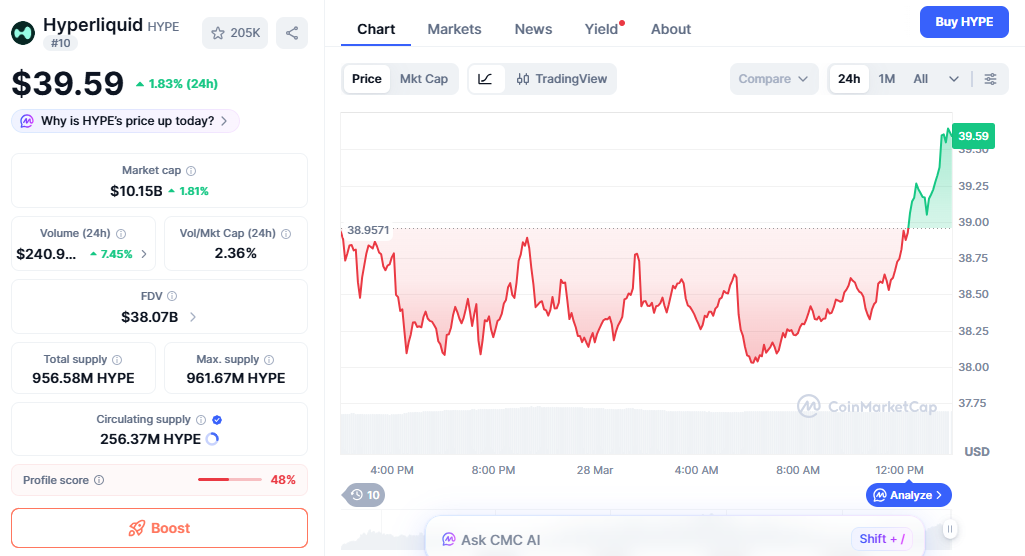Screen dimensions: 1025x556
Task: Click the Boost button
Action: (160, 528)
